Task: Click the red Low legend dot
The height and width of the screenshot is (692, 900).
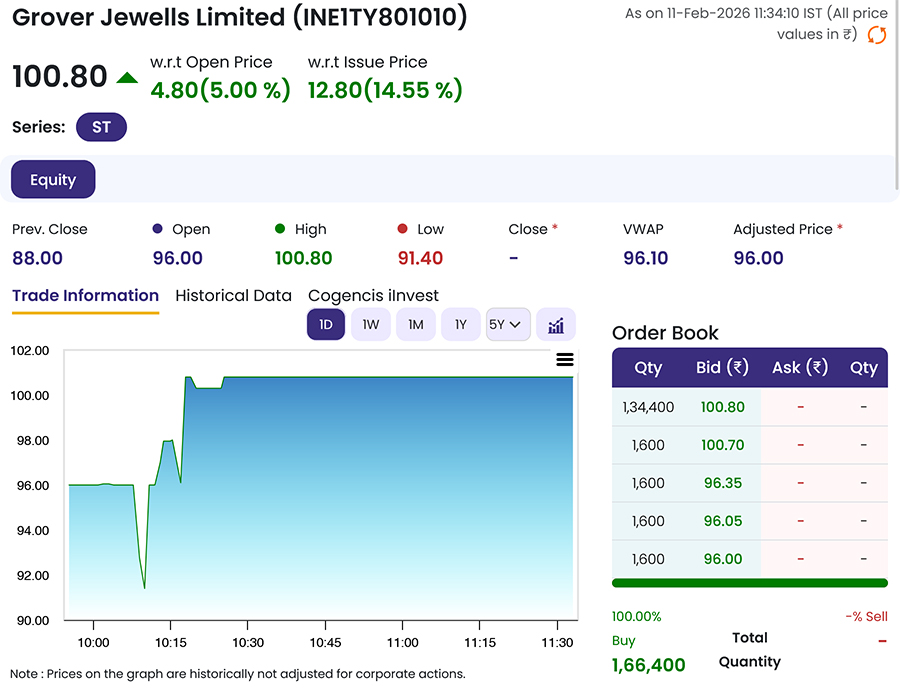Action: click(402, 228)
